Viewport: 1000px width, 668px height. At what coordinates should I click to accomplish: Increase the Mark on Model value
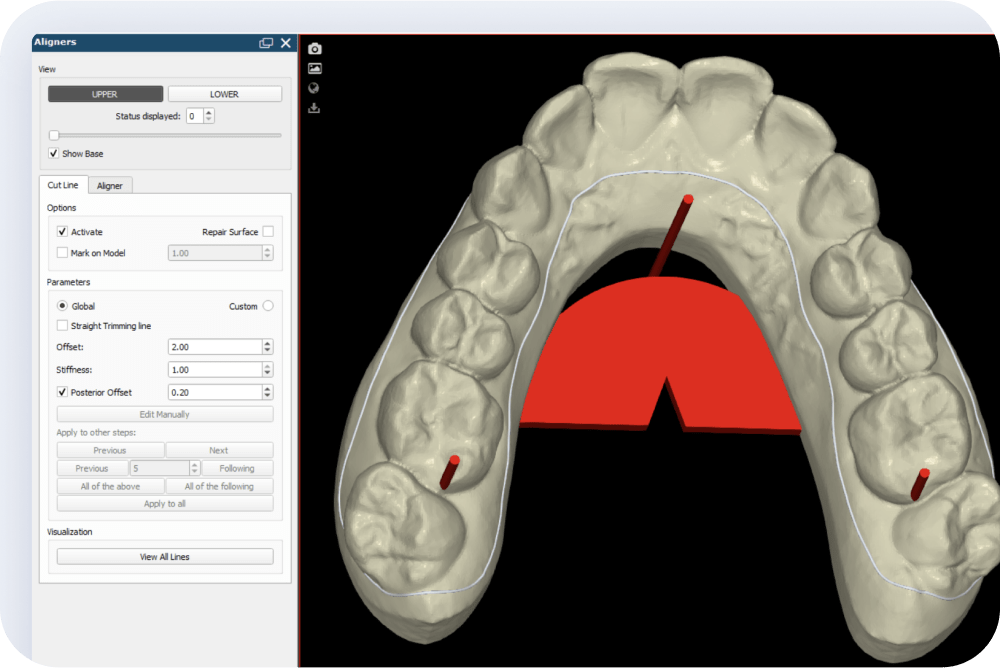point(267,249)
